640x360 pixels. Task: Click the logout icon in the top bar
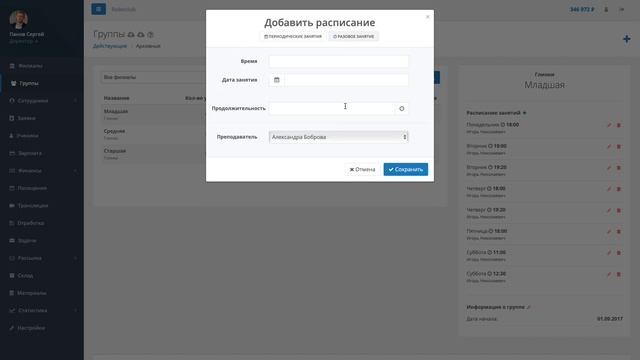coord(622,9)
